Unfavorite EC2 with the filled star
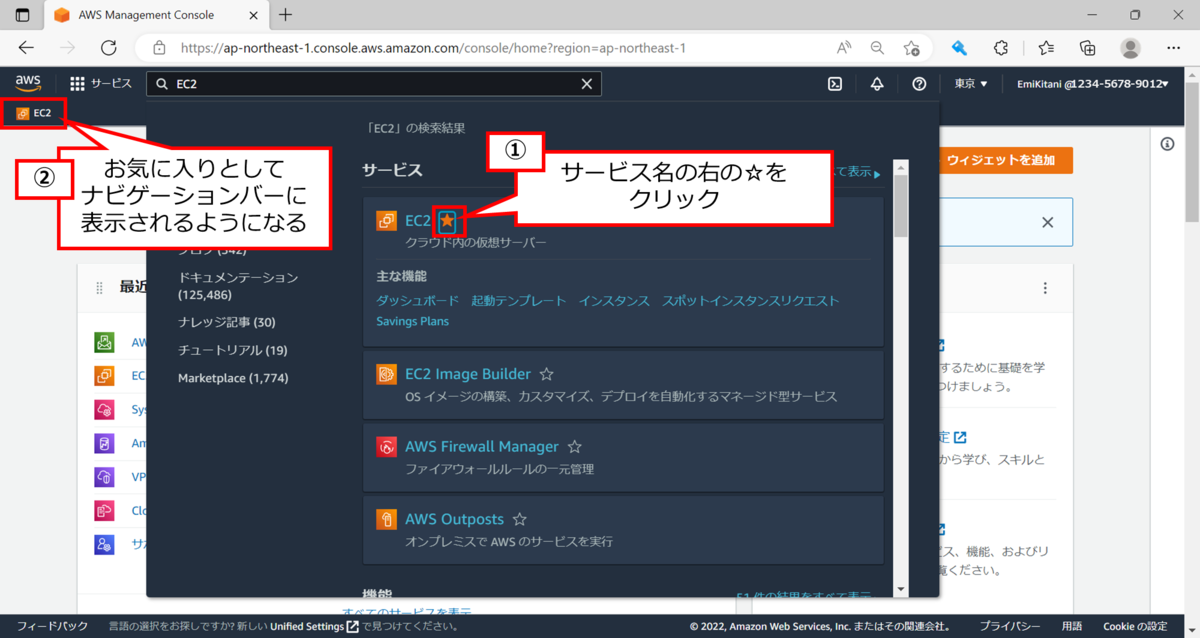Screen dimensions: 1200x638 point(447,220)
